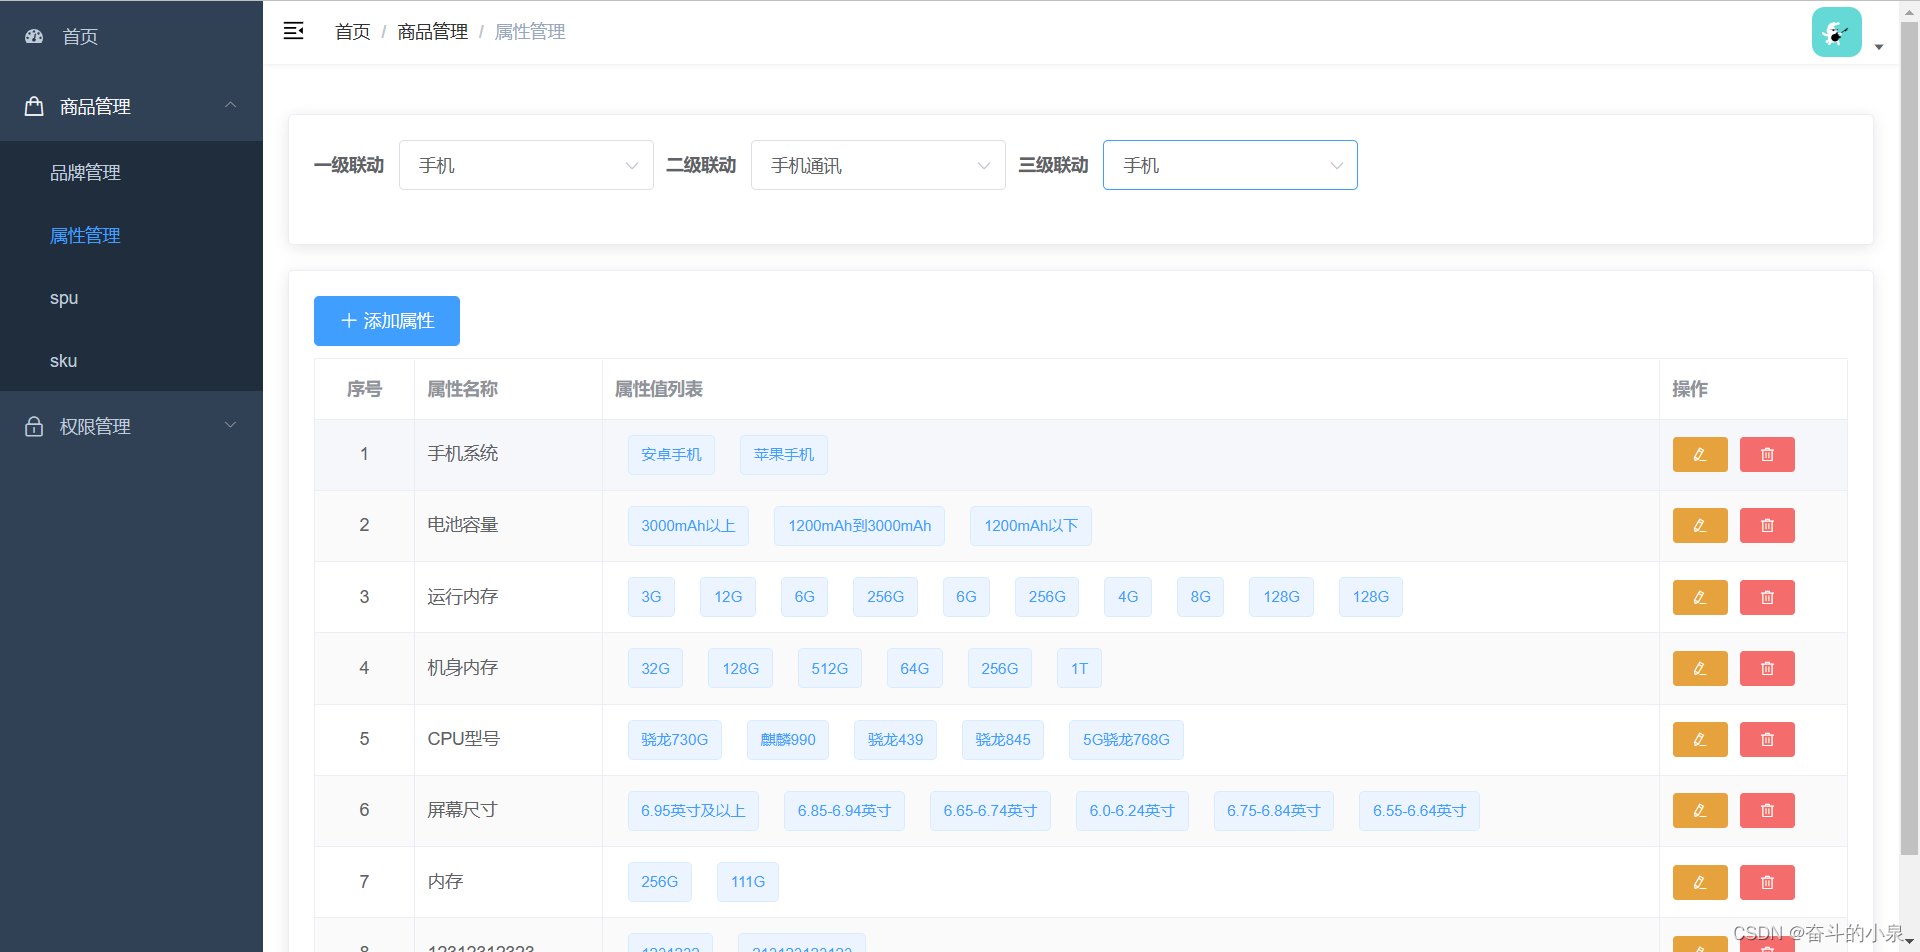Click the 首页 breadcrumb link
Viewport: 1920px width, 952px height.
(352, 32)
